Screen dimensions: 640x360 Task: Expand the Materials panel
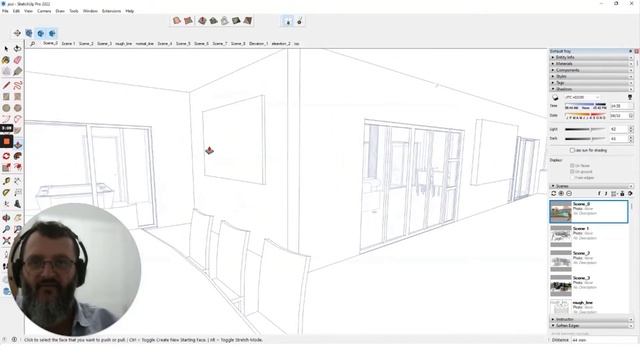pos(591,64)
